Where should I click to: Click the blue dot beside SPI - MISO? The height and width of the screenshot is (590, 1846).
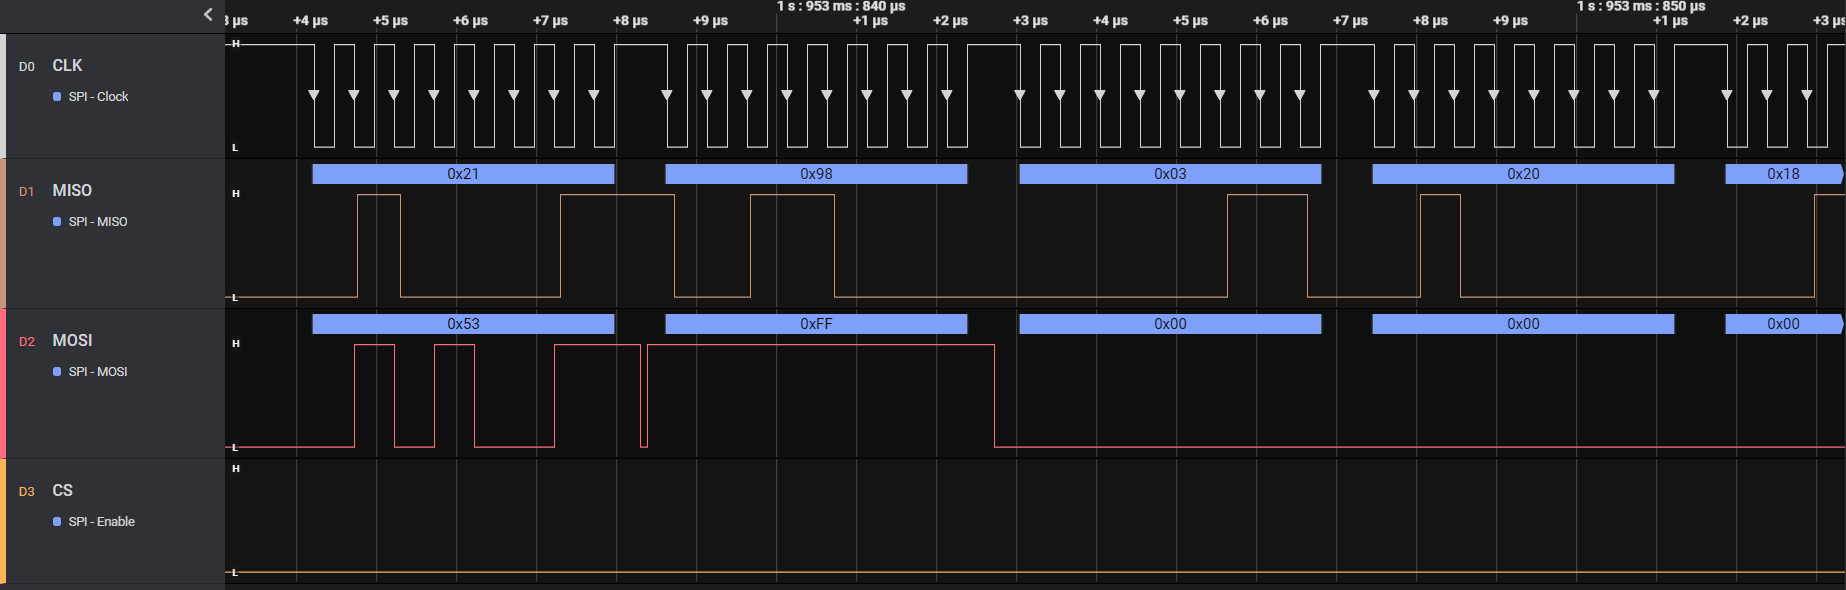tap(57, 222)
